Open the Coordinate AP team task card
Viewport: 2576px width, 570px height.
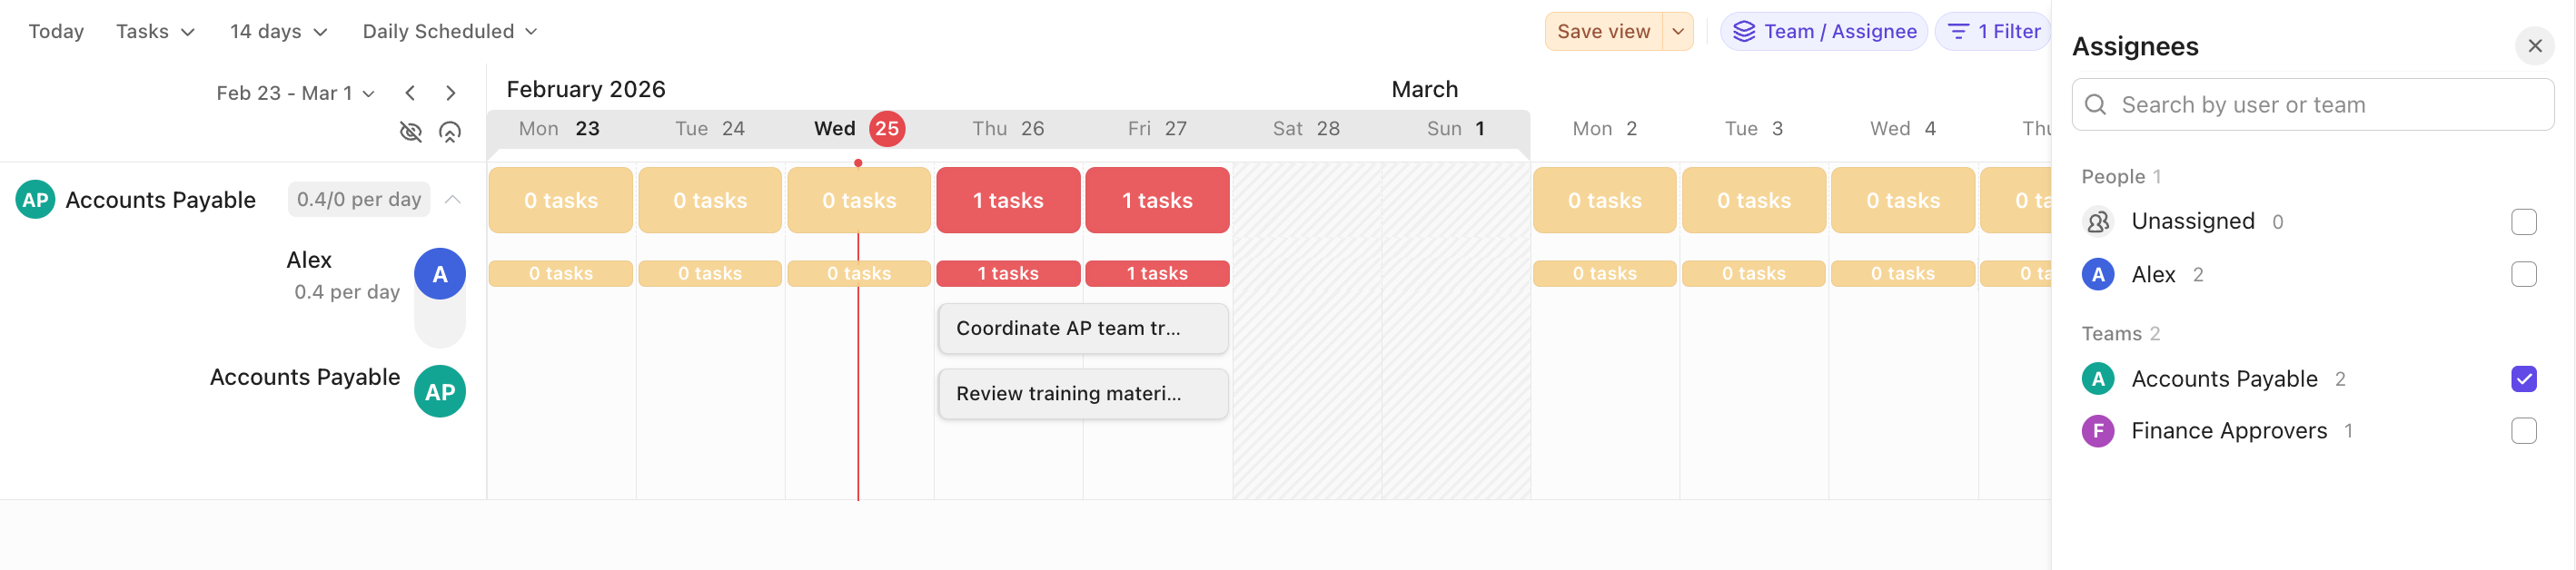coord(1082,328)
